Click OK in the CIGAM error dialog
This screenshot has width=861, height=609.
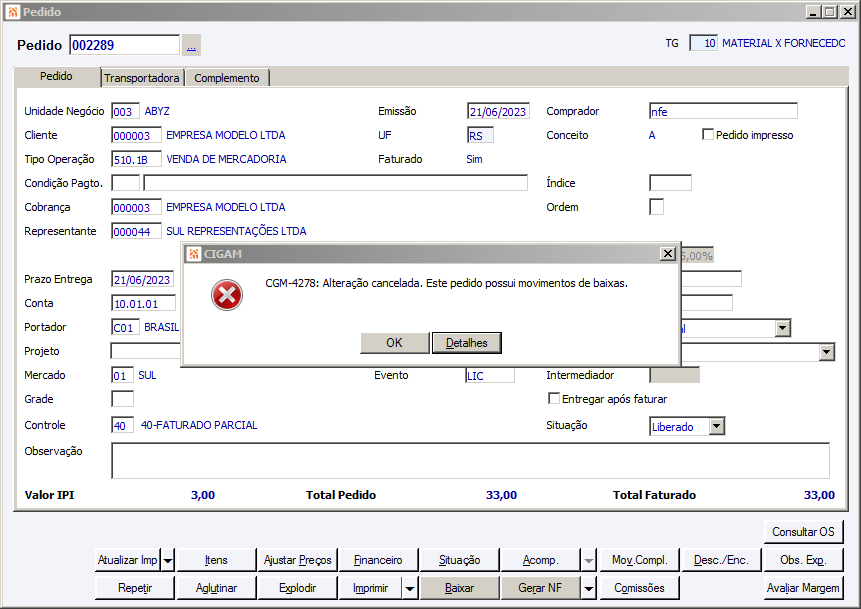point(394,343)
